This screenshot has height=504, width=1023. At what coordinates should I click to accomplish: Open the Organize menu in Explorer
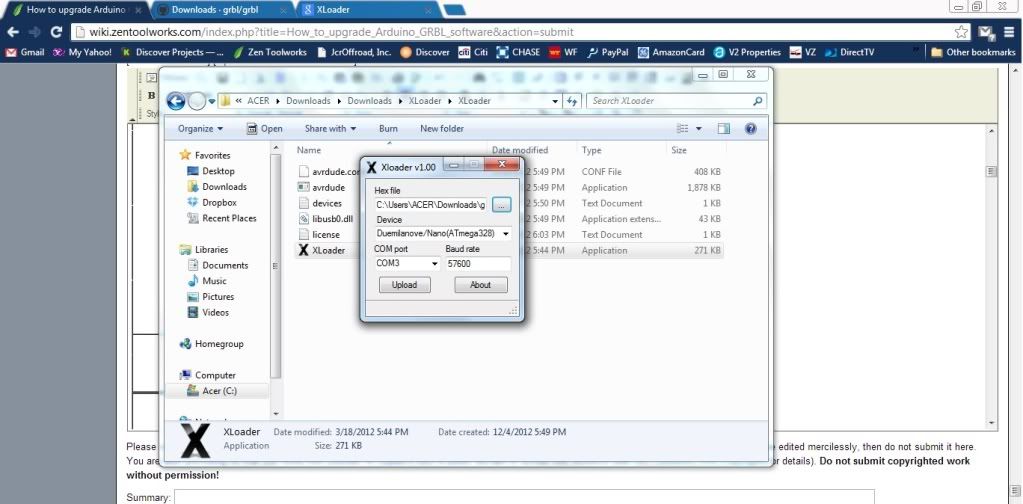200,128
